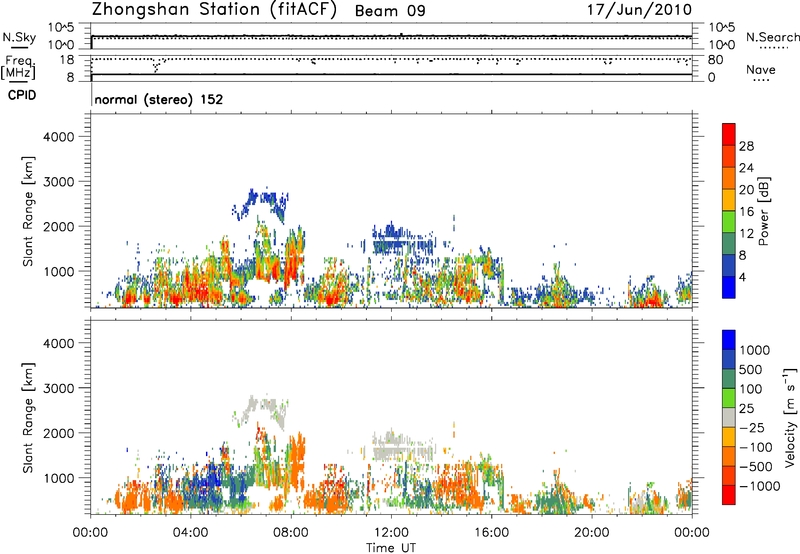
Task: Click the grey echo patch near 2700 km in velocity panel
Action: click(262, 410)
